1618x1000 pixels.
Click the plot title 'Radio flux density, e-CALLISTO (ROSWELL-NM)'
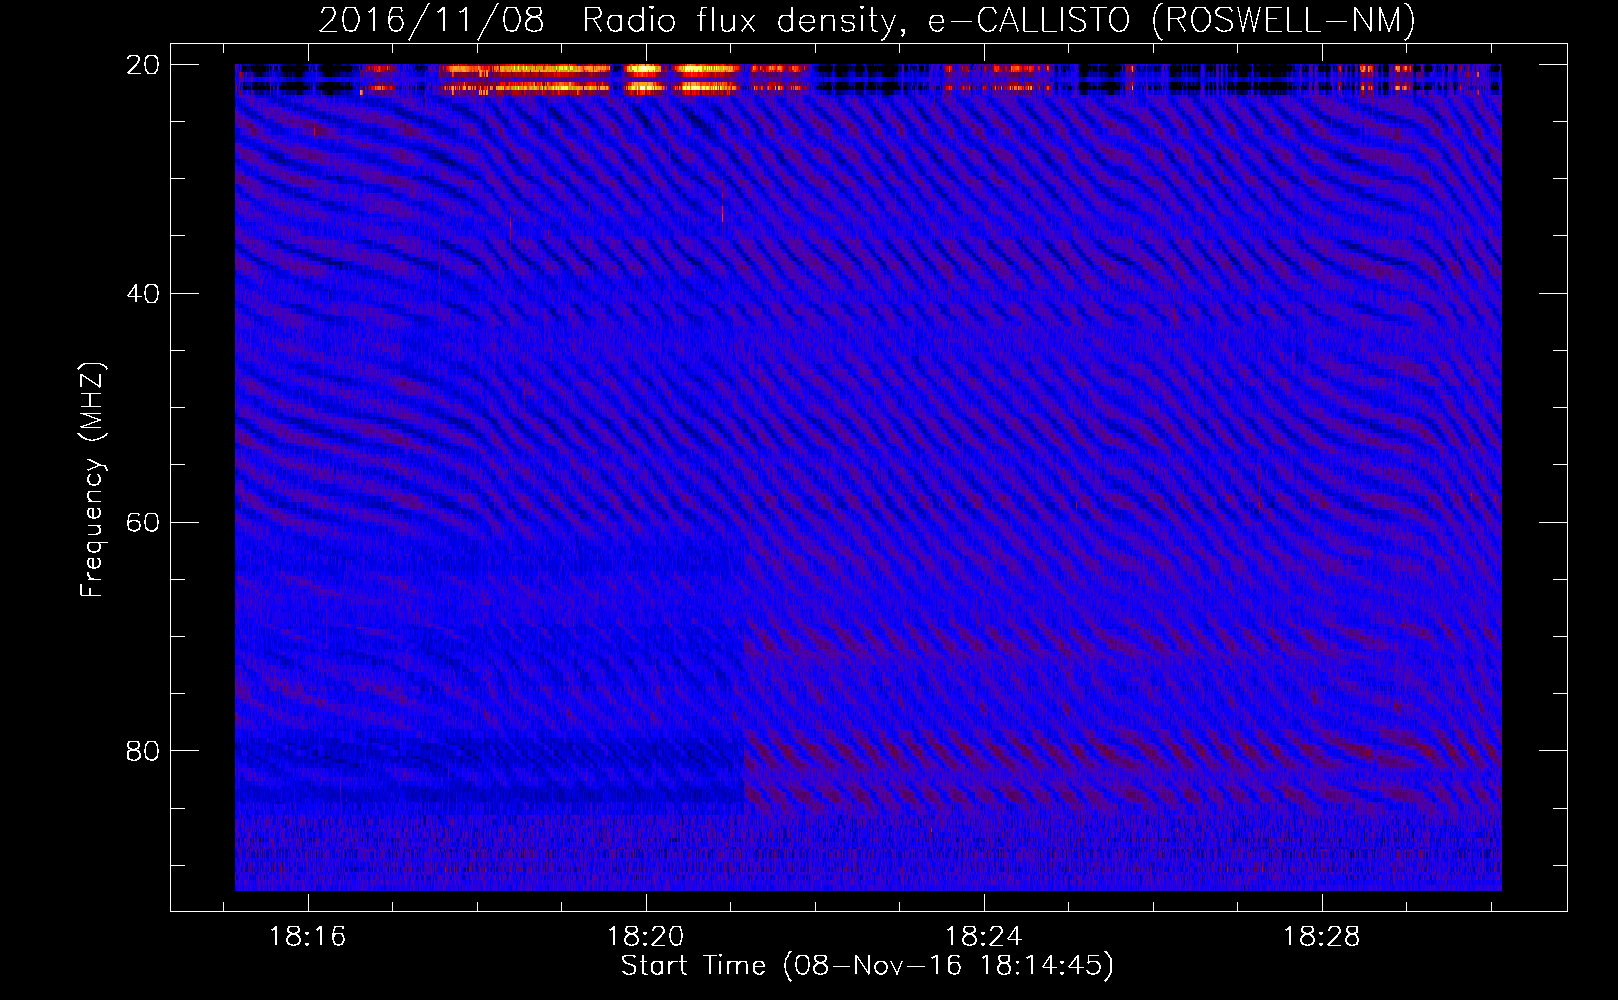999,21
